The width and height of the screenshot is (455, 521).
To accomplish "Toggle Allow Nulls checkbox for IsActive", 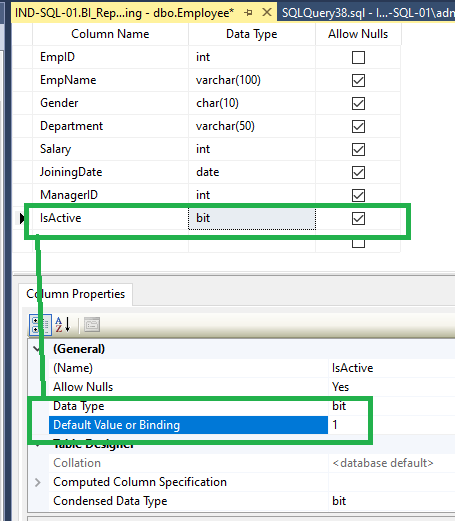I will 358,218.
